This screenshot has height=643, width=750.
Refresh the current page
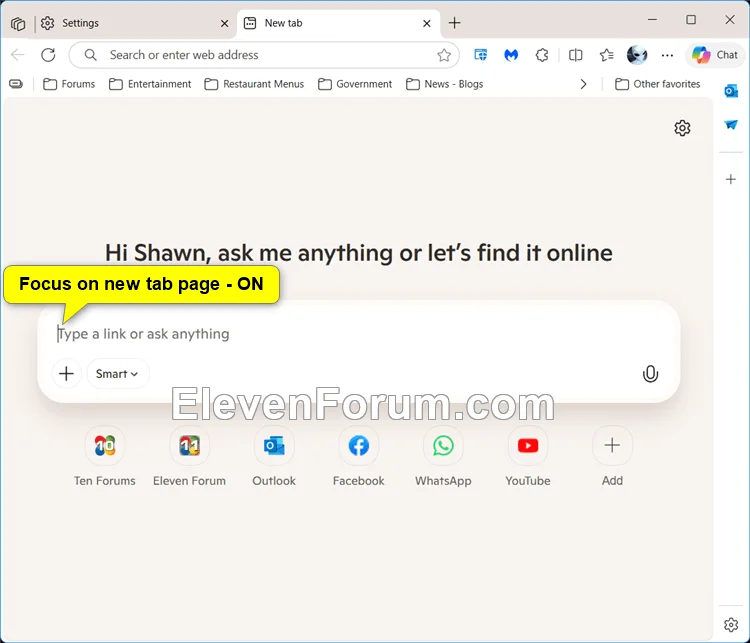(x=48, y=55)
